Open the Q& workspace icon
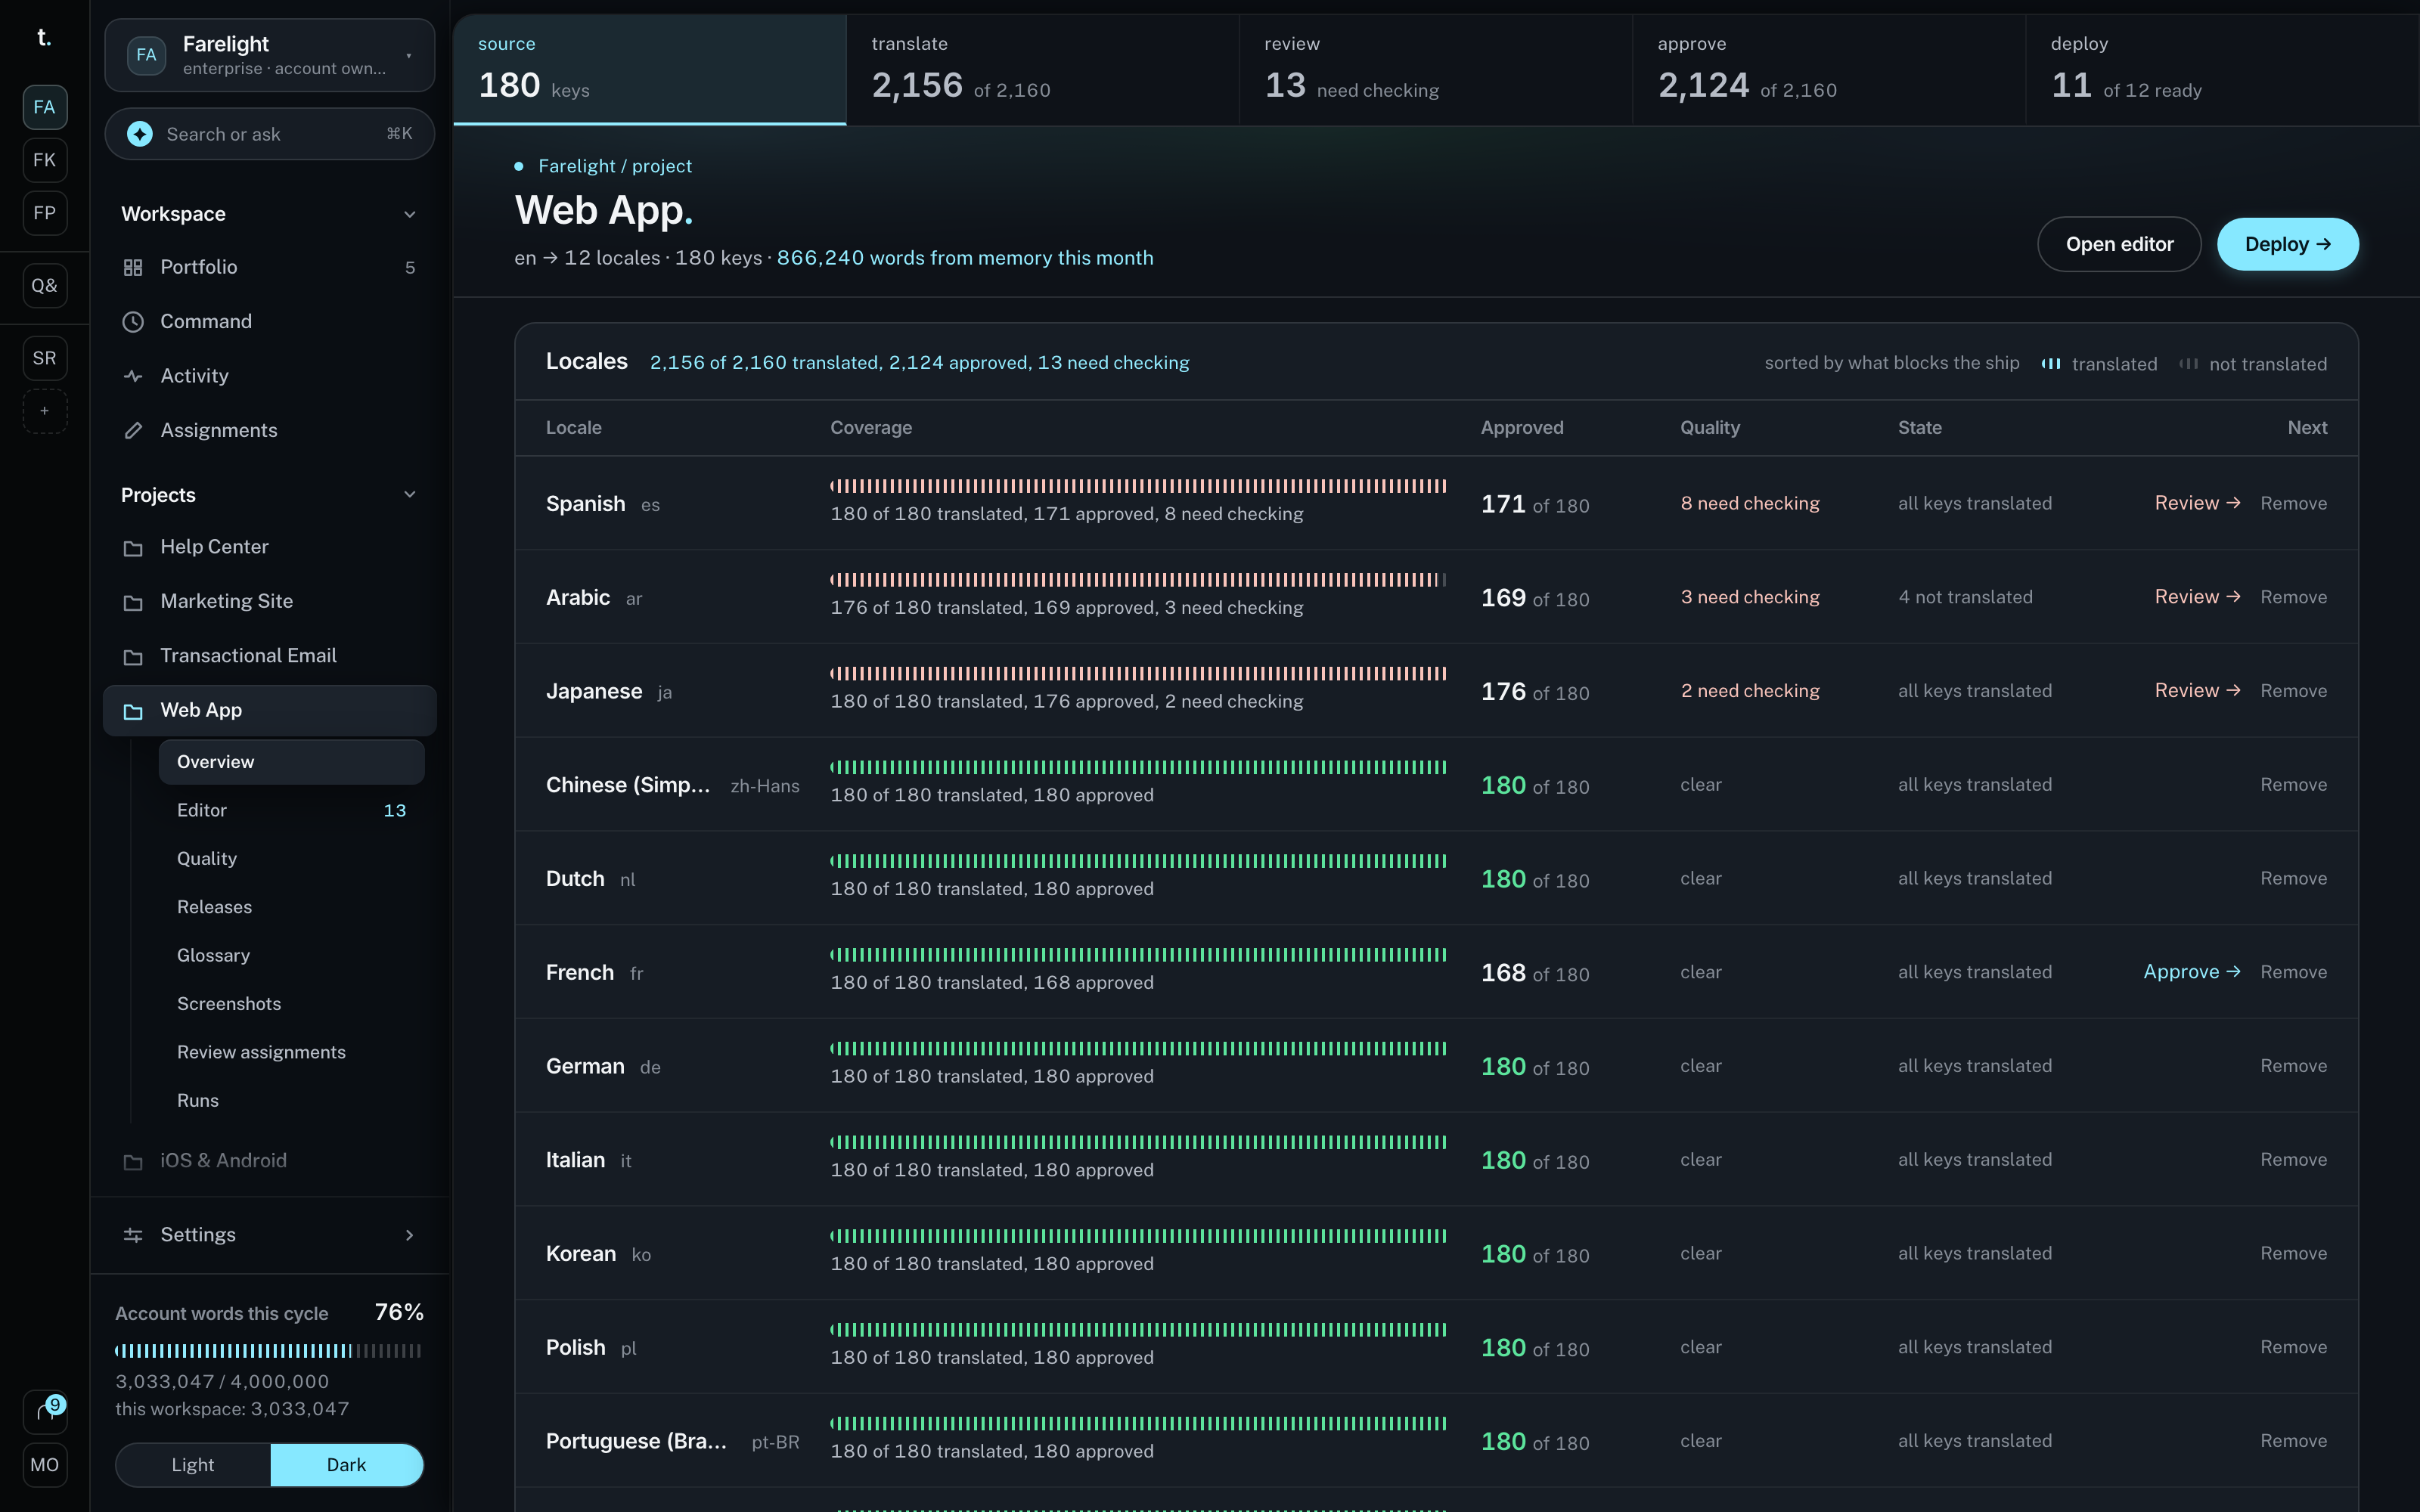The width and height of the screenshot is (2420, 1512). coord(45,286)
